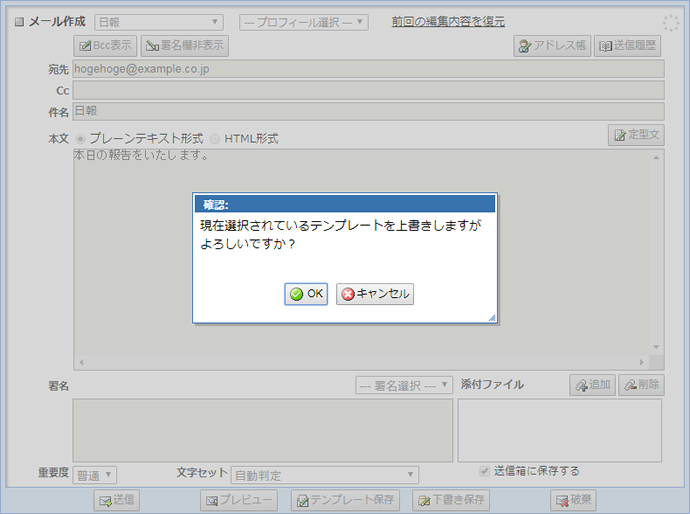This screenshot has width=690, height=514.
Task: Click the 下書き保存 icon
Action: pyautogui.click(x=424, y=501)
